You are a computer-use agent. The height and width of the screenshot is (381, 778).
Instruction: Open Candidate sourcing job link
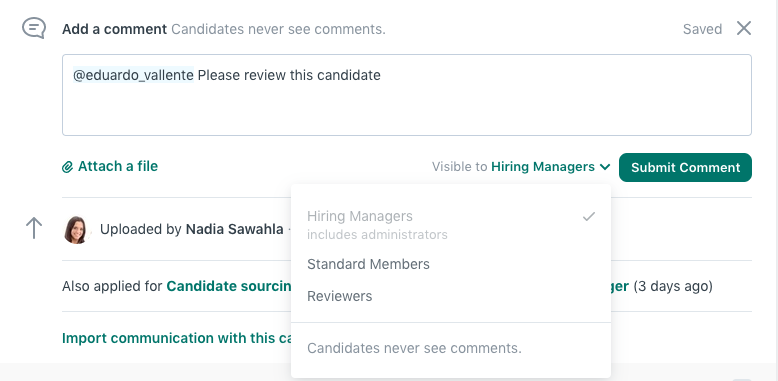(x=229, y=286)
